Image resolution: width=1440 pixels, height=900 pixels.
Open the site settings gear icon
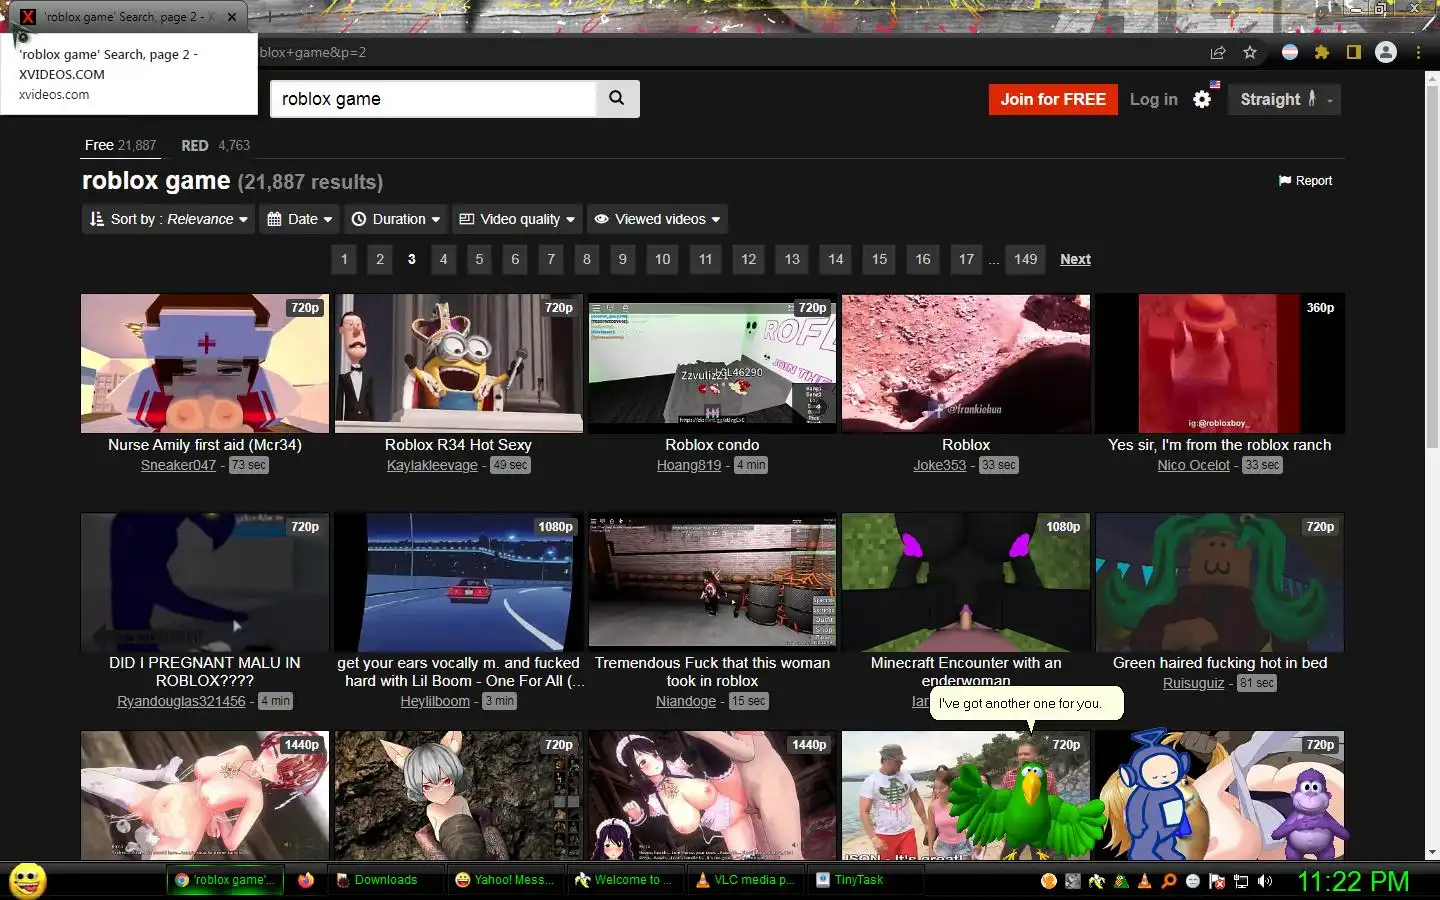(x=1202, y=99)
